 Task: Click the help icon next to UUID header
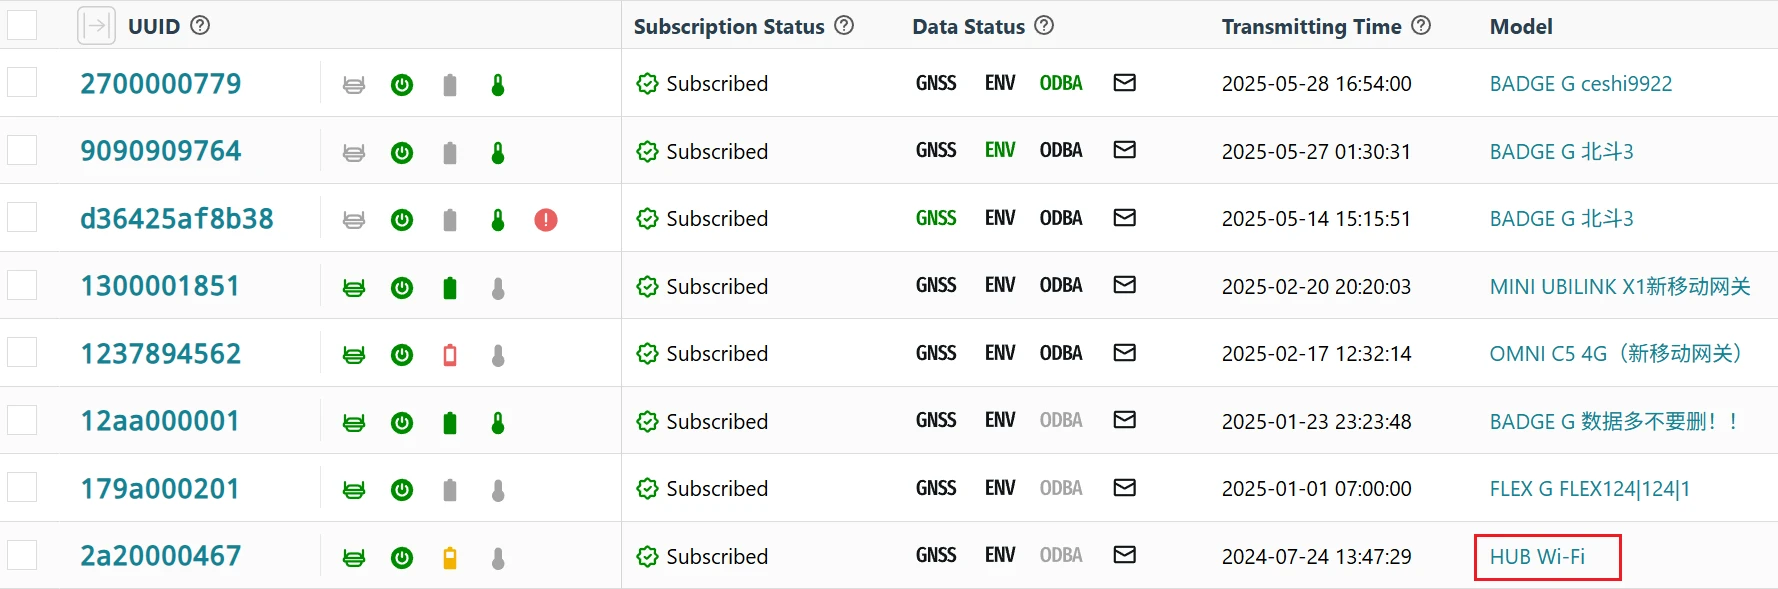coord(200,25)
